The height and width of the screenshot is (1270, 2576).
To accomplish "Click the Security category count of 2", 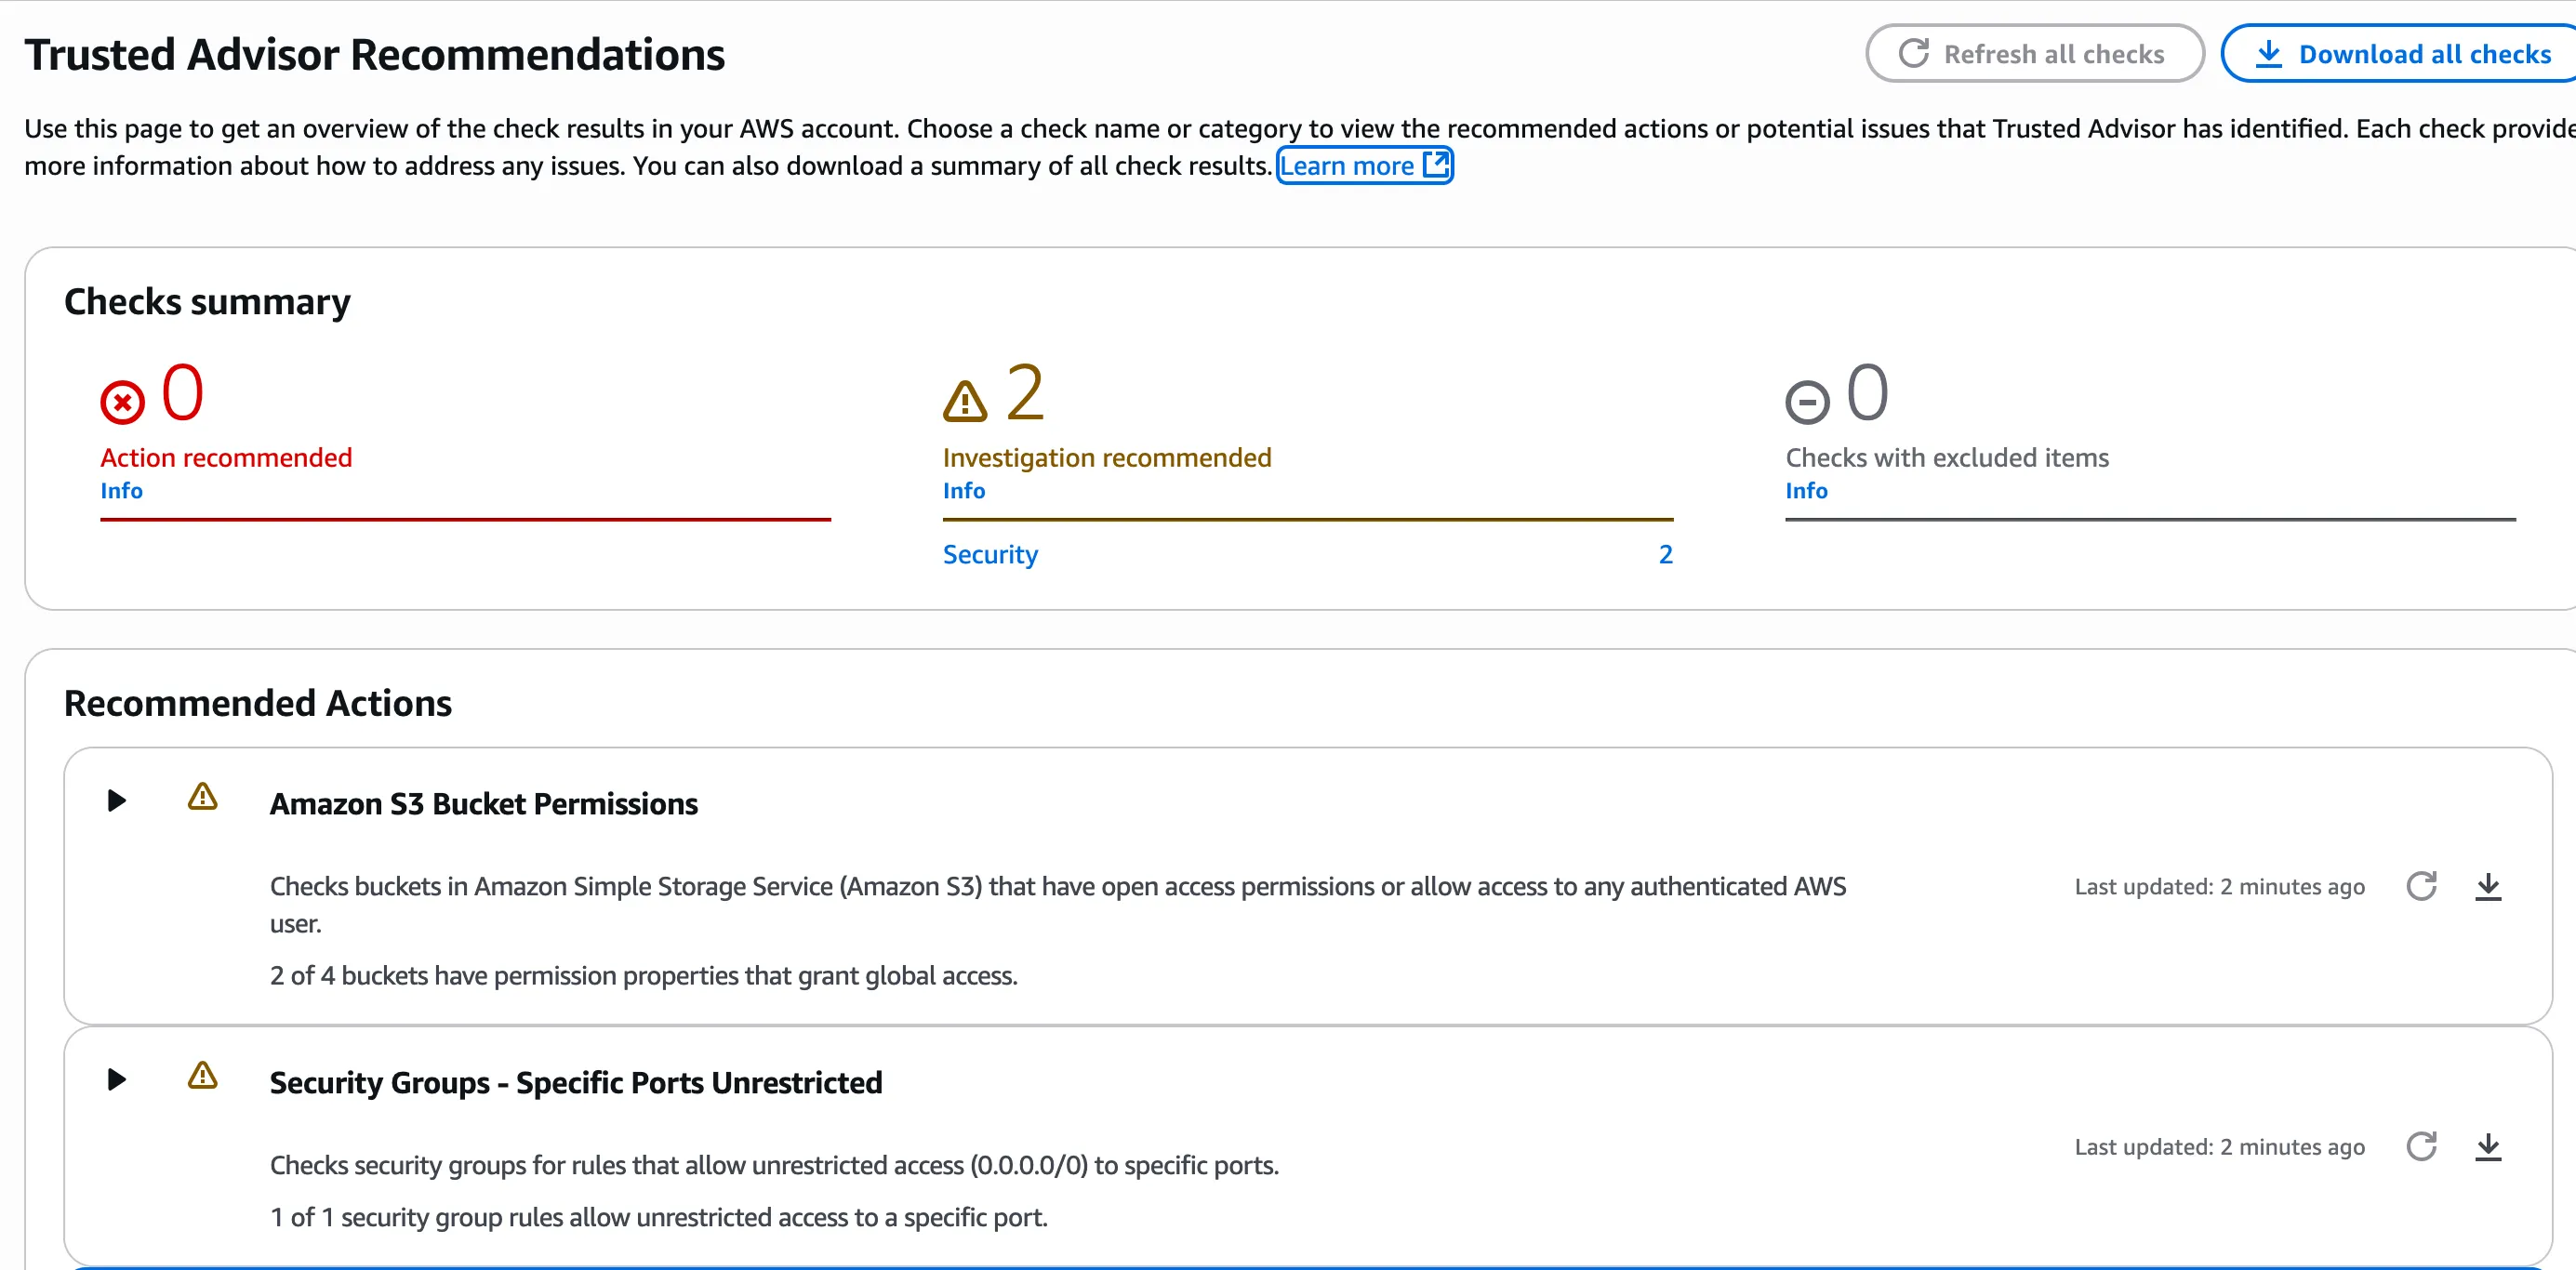I will click(x=1665, y=554).
